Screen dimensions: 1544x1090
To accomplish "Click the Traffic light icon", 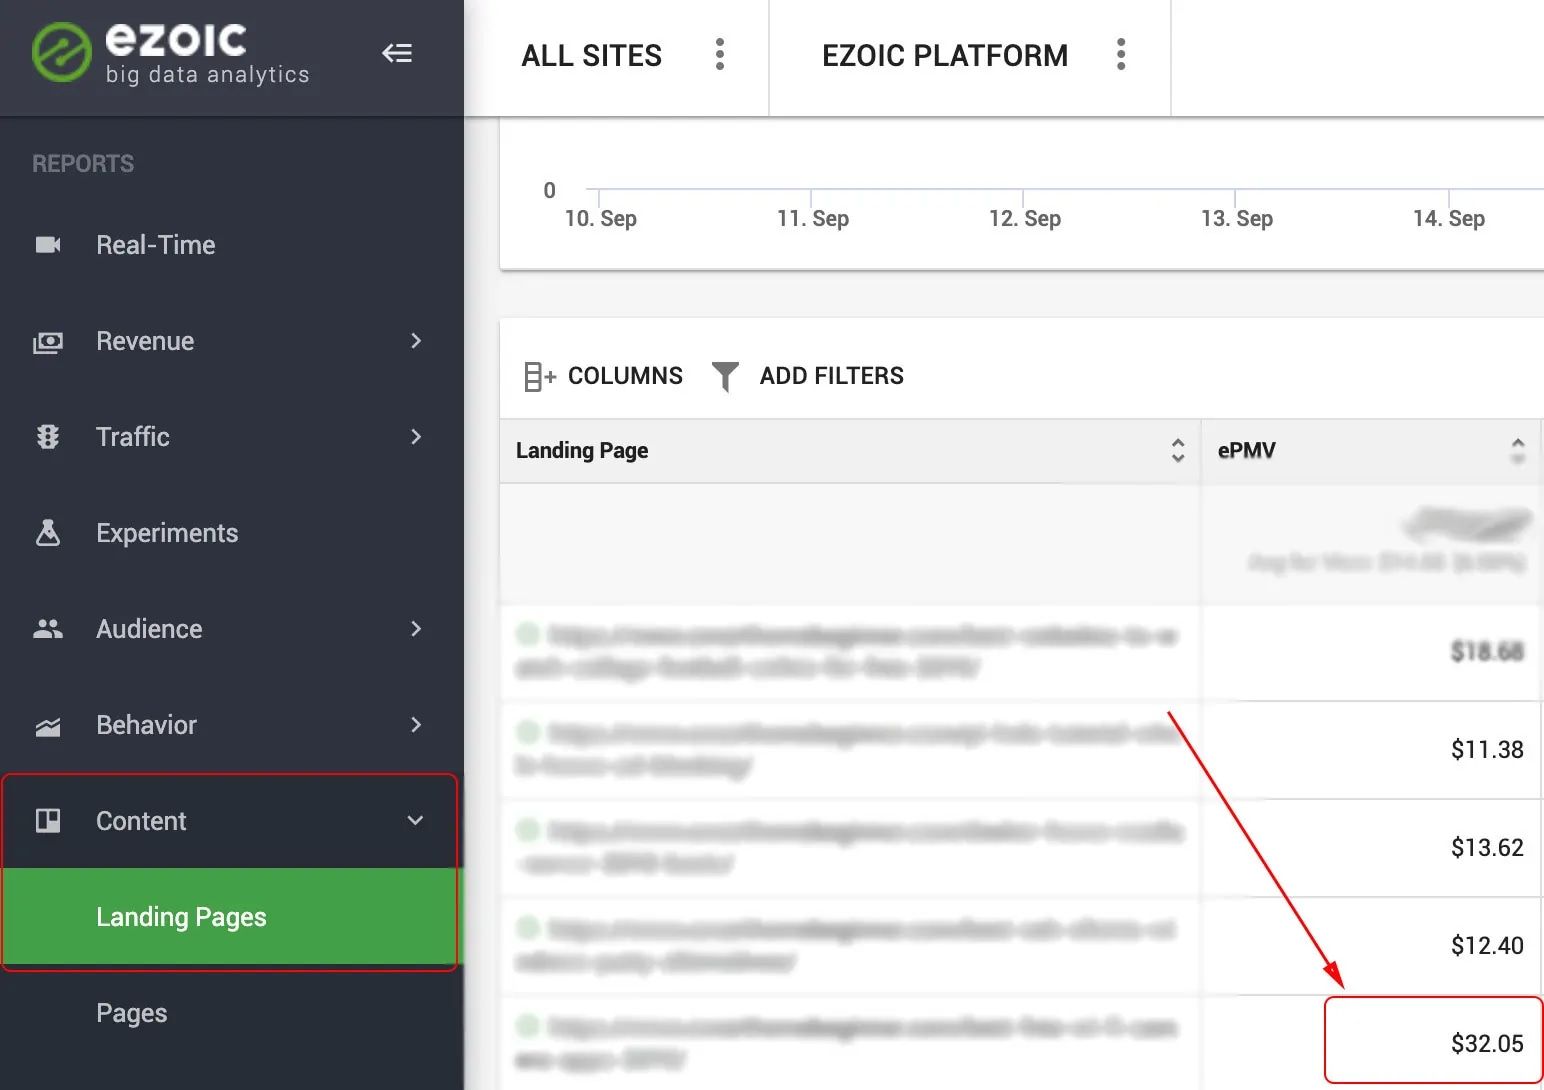I will (x=48, y=437).
